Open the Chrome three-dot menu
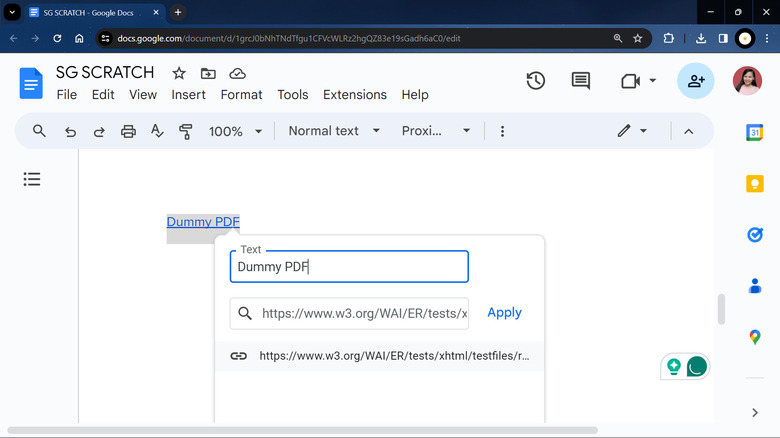Viewport: 780px width, 438px height. tap(767, 38)
